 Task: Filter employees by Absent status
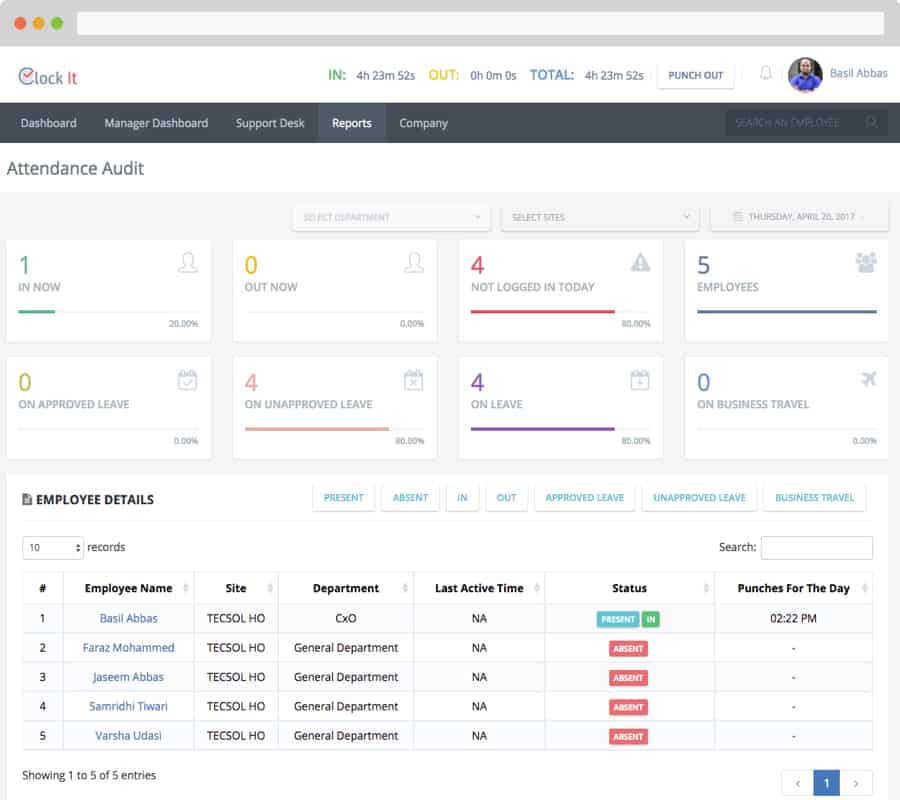[410, 497]
